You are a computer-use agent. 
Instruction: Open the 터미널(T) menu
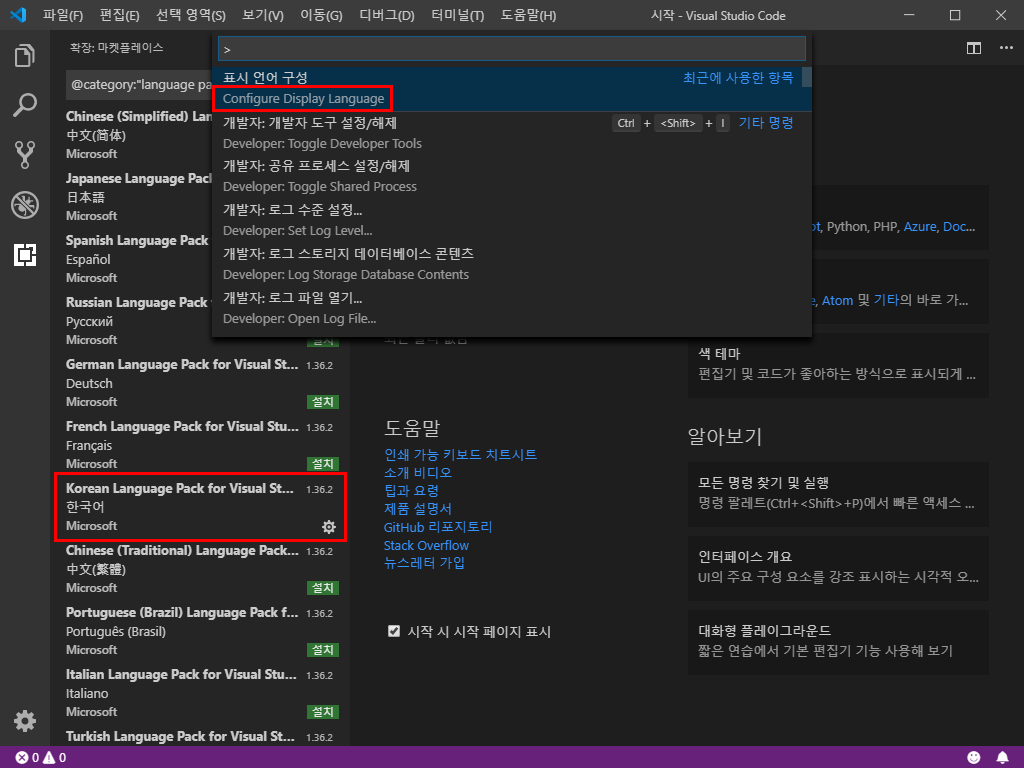pyautogui.click(x=458, y=15)
